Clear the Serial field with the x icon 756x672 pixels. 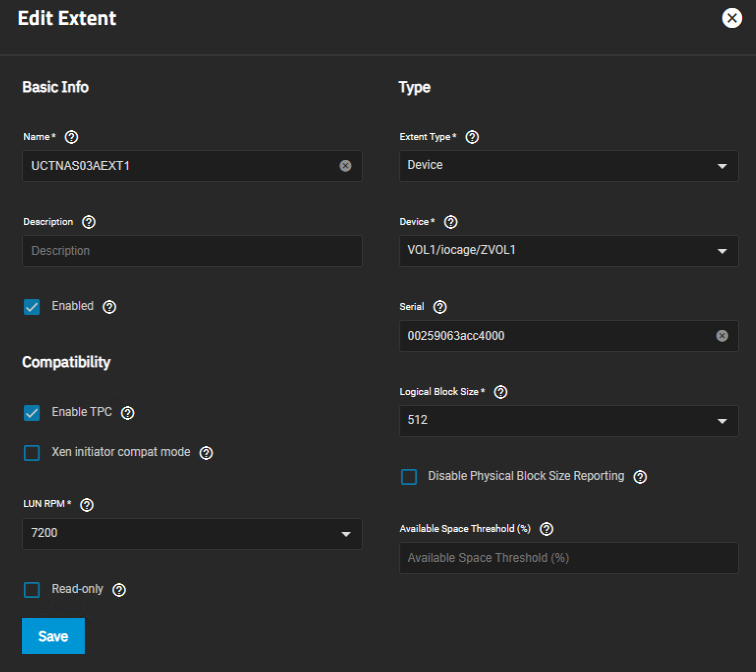[x=722, y=336]
